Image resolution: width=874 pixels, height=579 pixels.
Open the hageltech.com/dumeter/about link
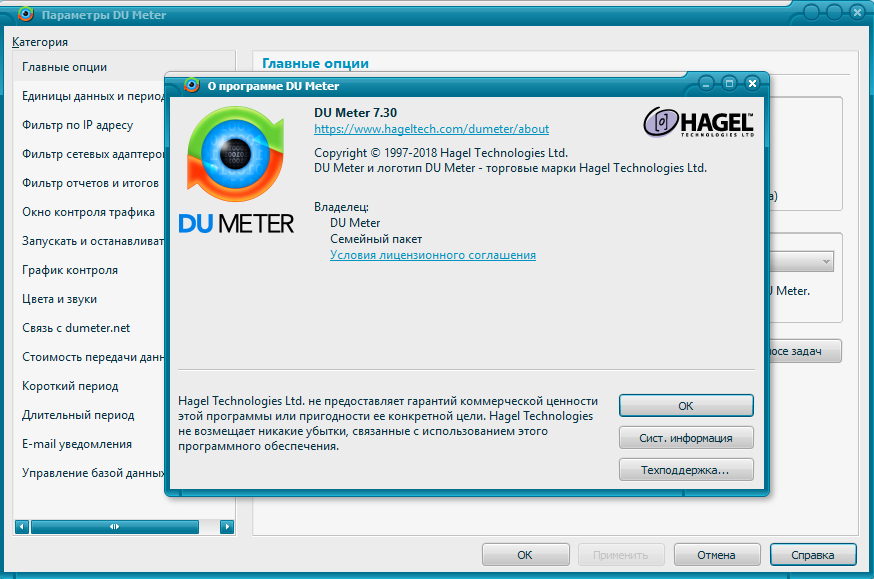(x=431, y=129)
